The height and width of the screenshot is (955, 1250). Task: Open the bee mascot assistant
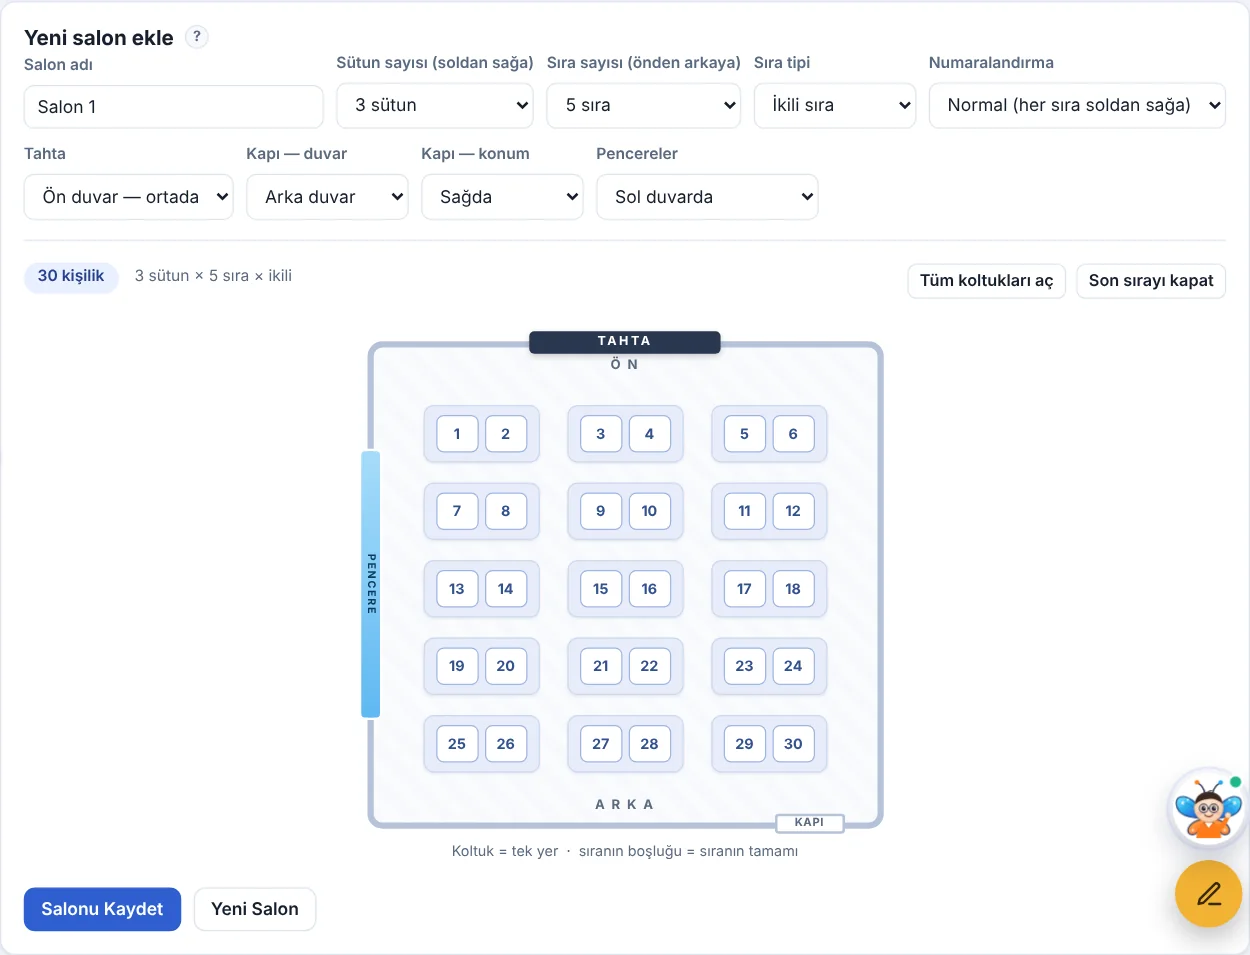1208,808
